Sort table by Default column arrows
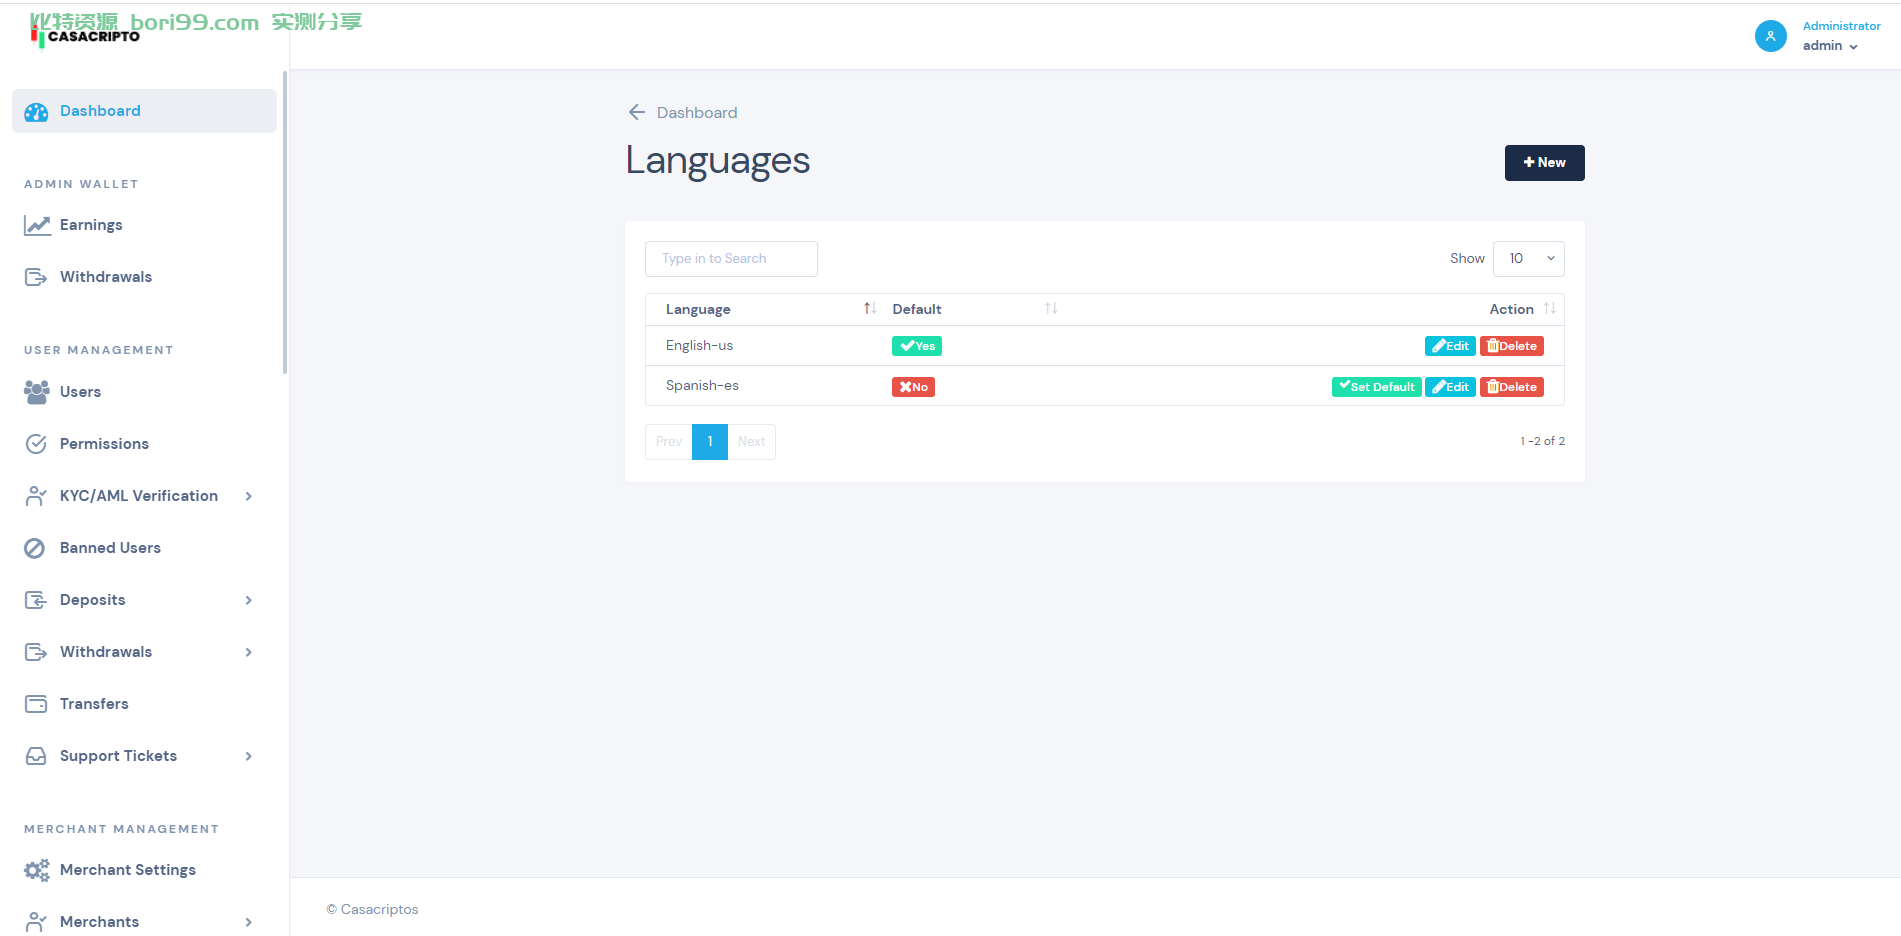Screen dimensions: 1901x936 1051,309
